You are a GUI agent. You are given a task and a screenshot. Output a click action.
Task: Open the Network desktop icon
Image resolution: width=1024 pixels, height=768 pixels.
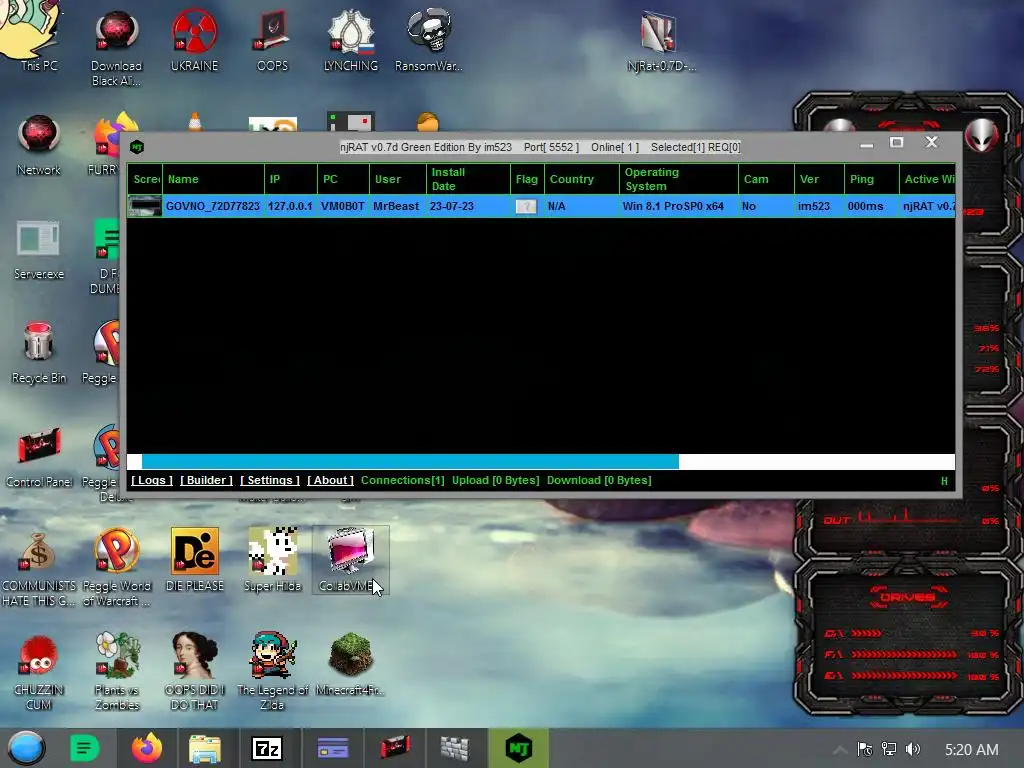[39, 145]
